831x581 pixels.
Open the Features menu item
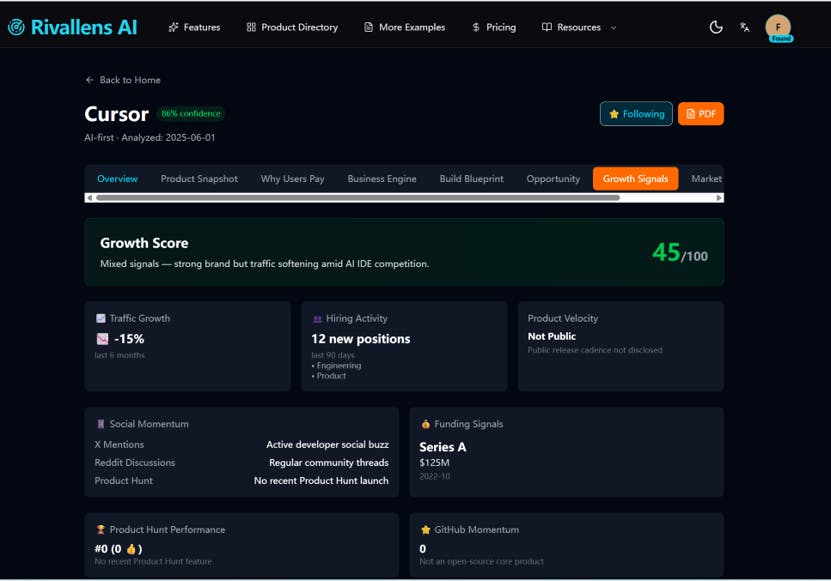pos(194,27)
